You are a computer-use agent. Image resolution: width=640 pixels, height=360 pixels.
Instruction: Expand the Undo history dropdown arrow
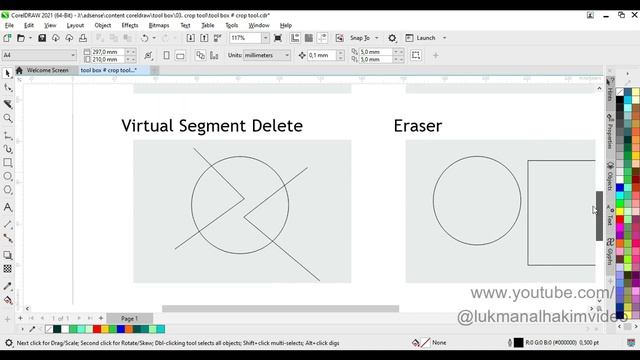[154, 38]
